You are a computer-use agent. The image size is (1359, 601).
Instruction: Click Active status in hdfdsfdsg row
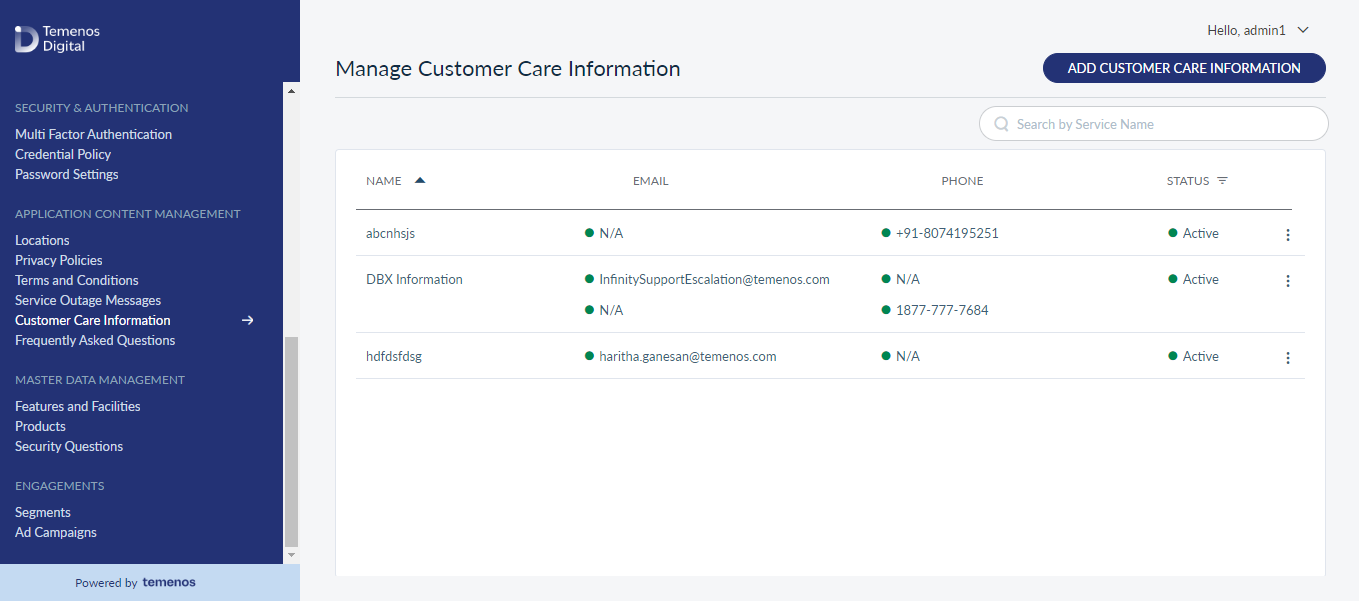pos(1200,356)
